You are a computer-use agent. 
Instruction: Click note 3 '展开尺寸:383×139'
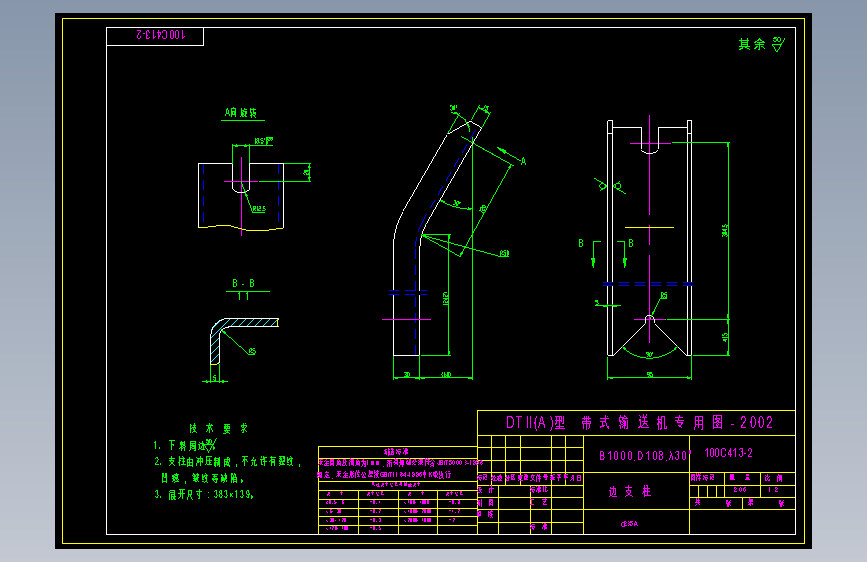point(211,495)
